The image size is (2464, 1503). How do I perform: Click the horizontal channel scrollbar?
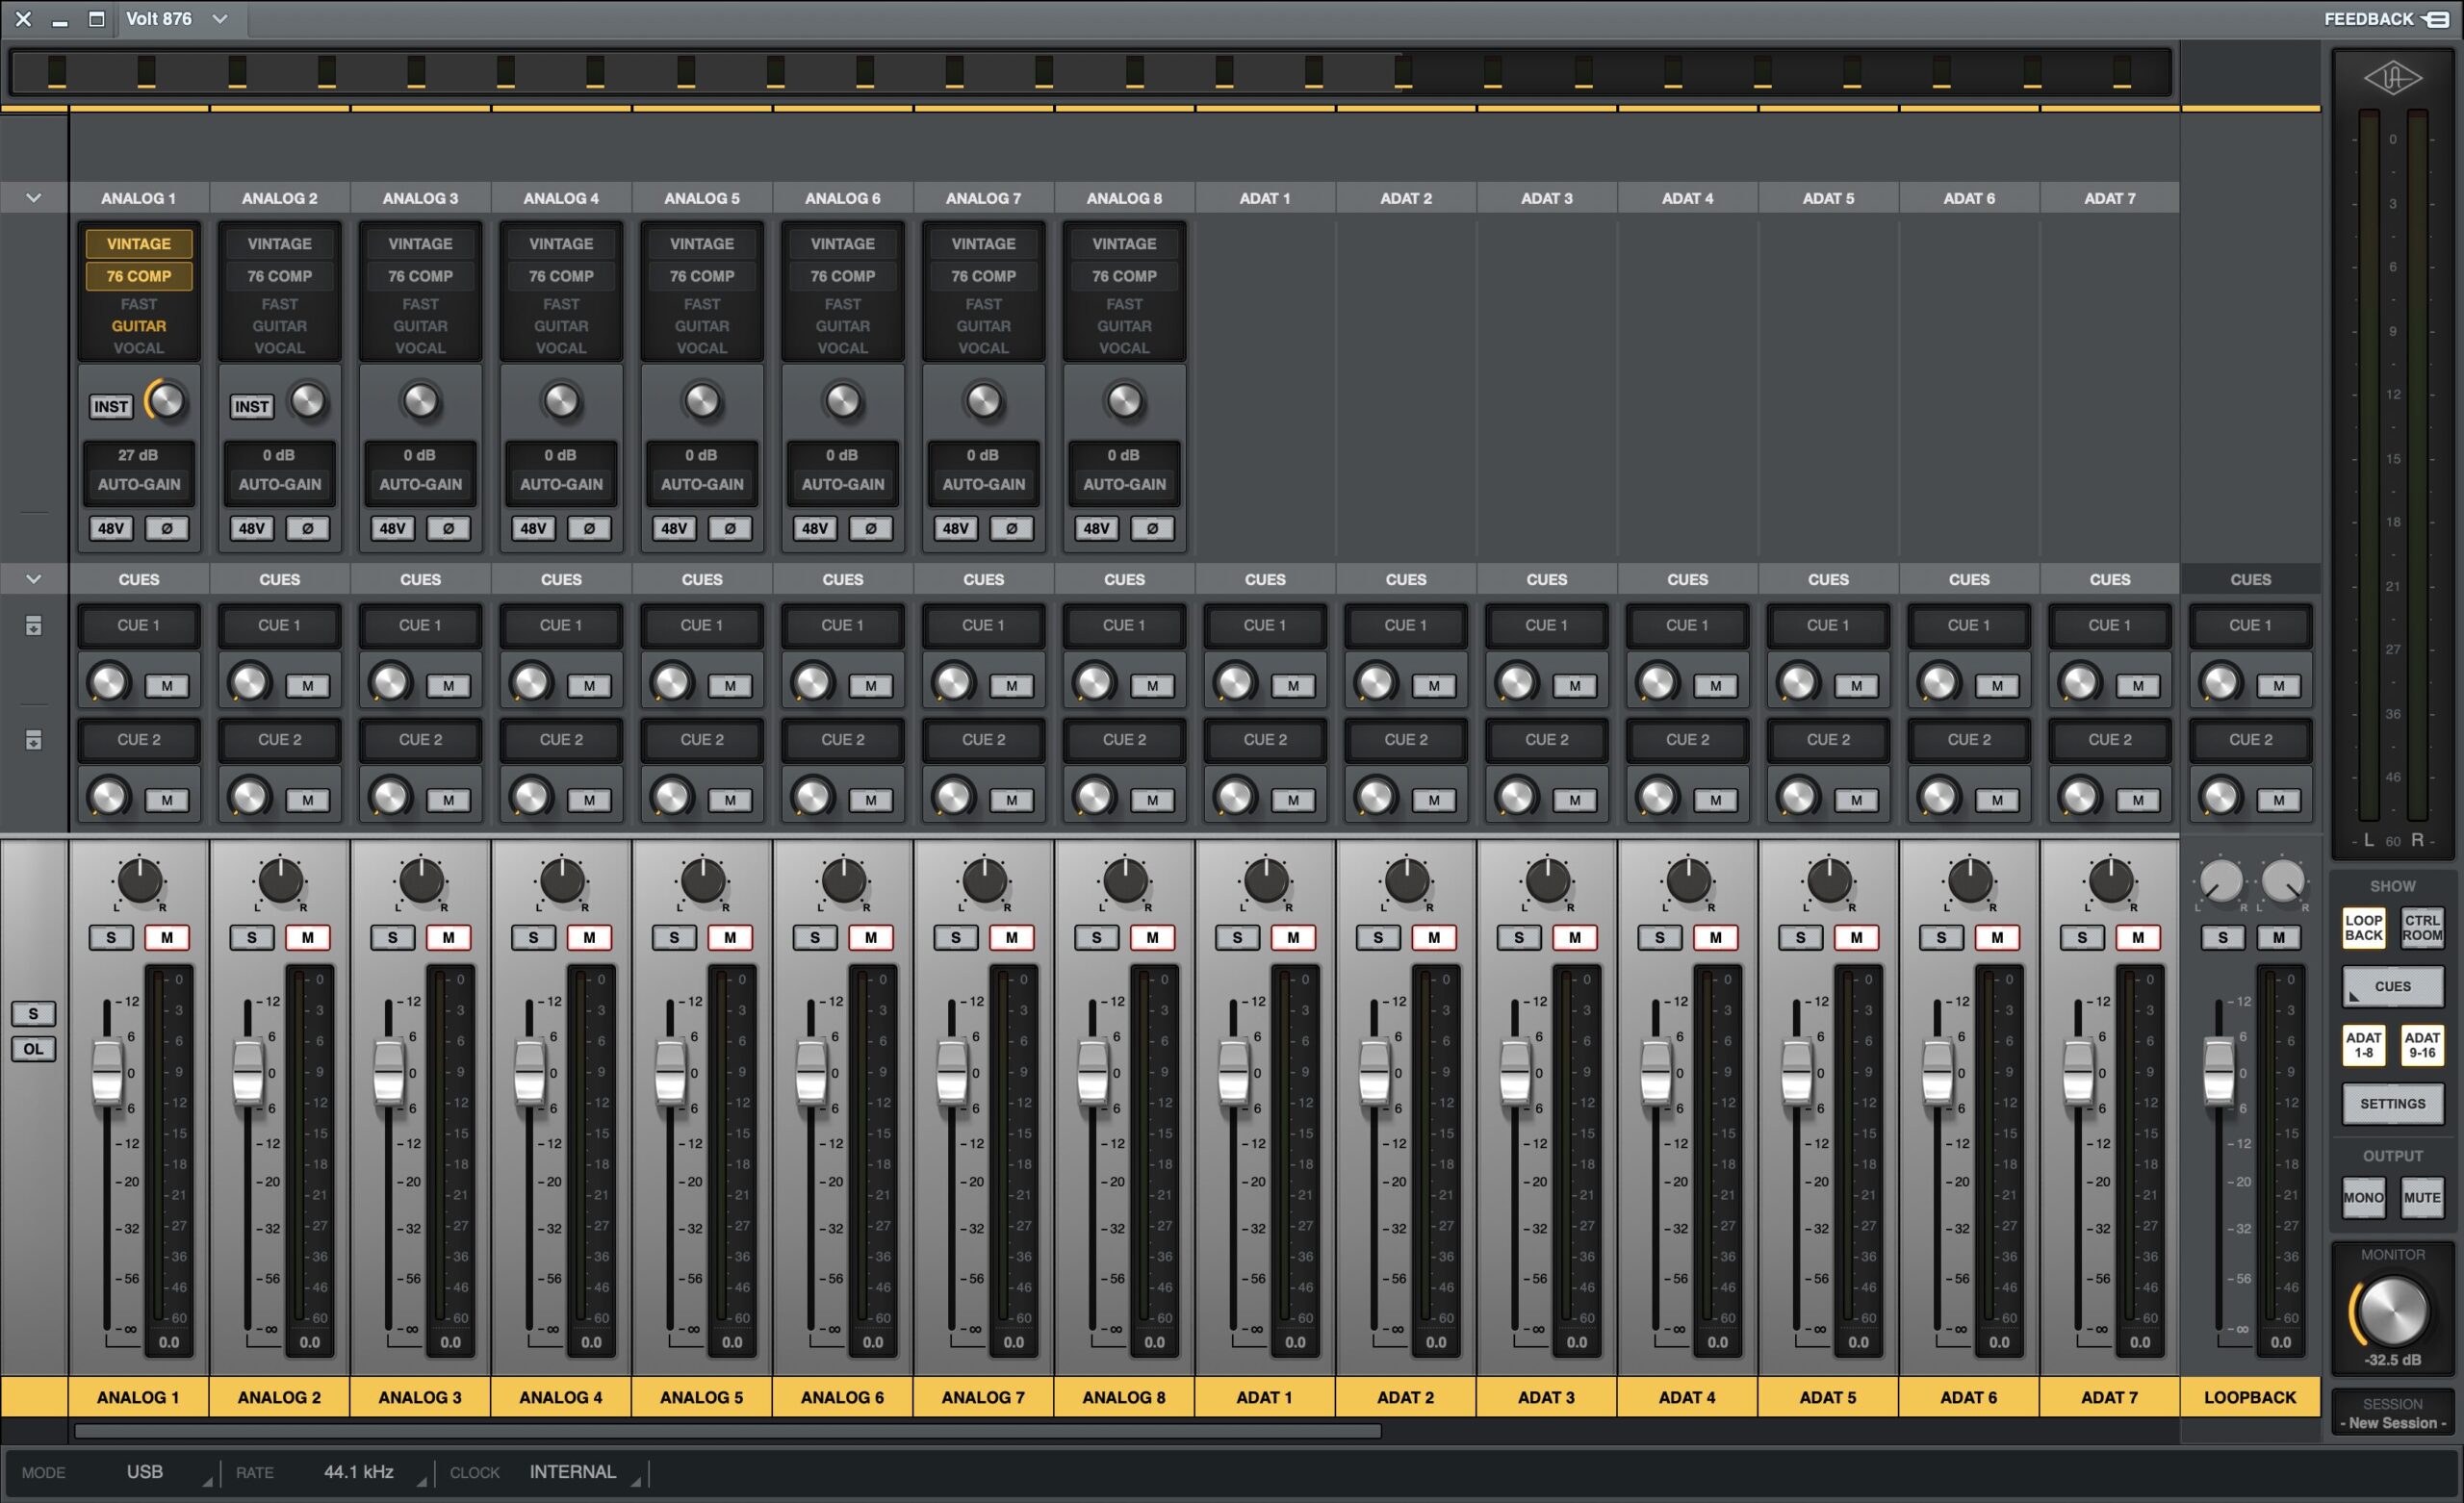tap(727, 1431)
